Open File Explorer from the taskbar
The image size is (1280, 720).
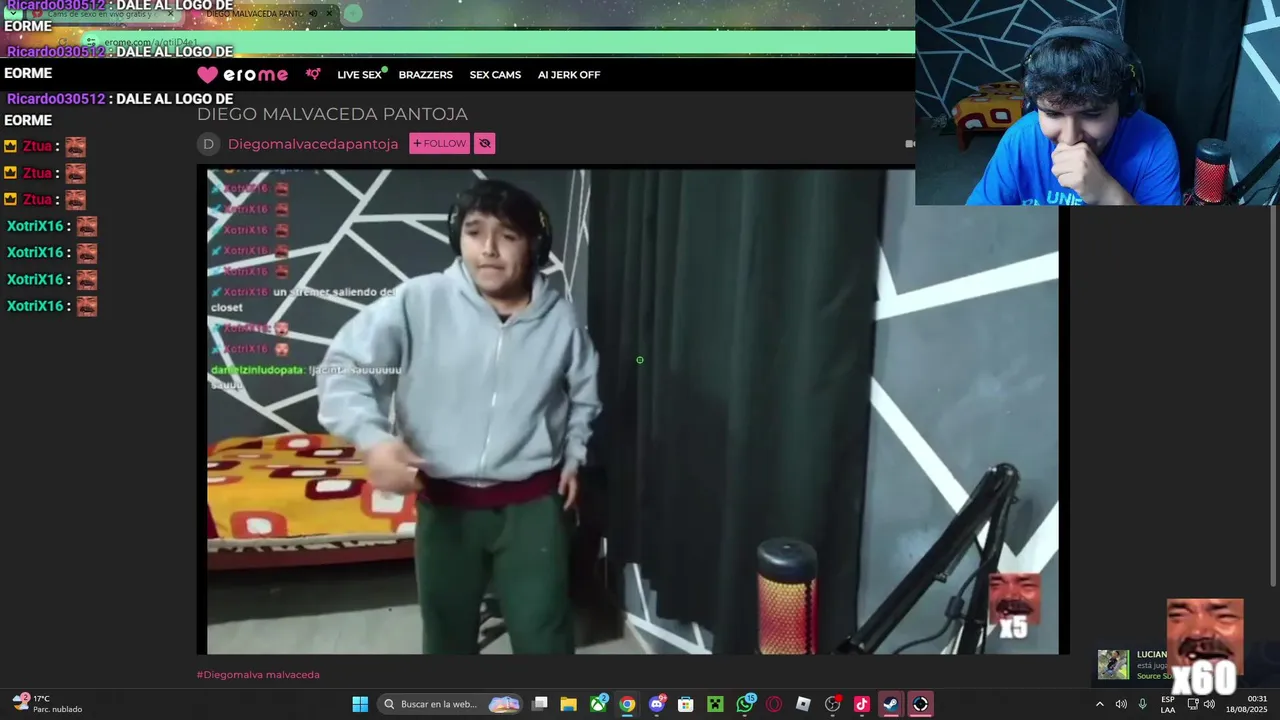click(568, 704)
